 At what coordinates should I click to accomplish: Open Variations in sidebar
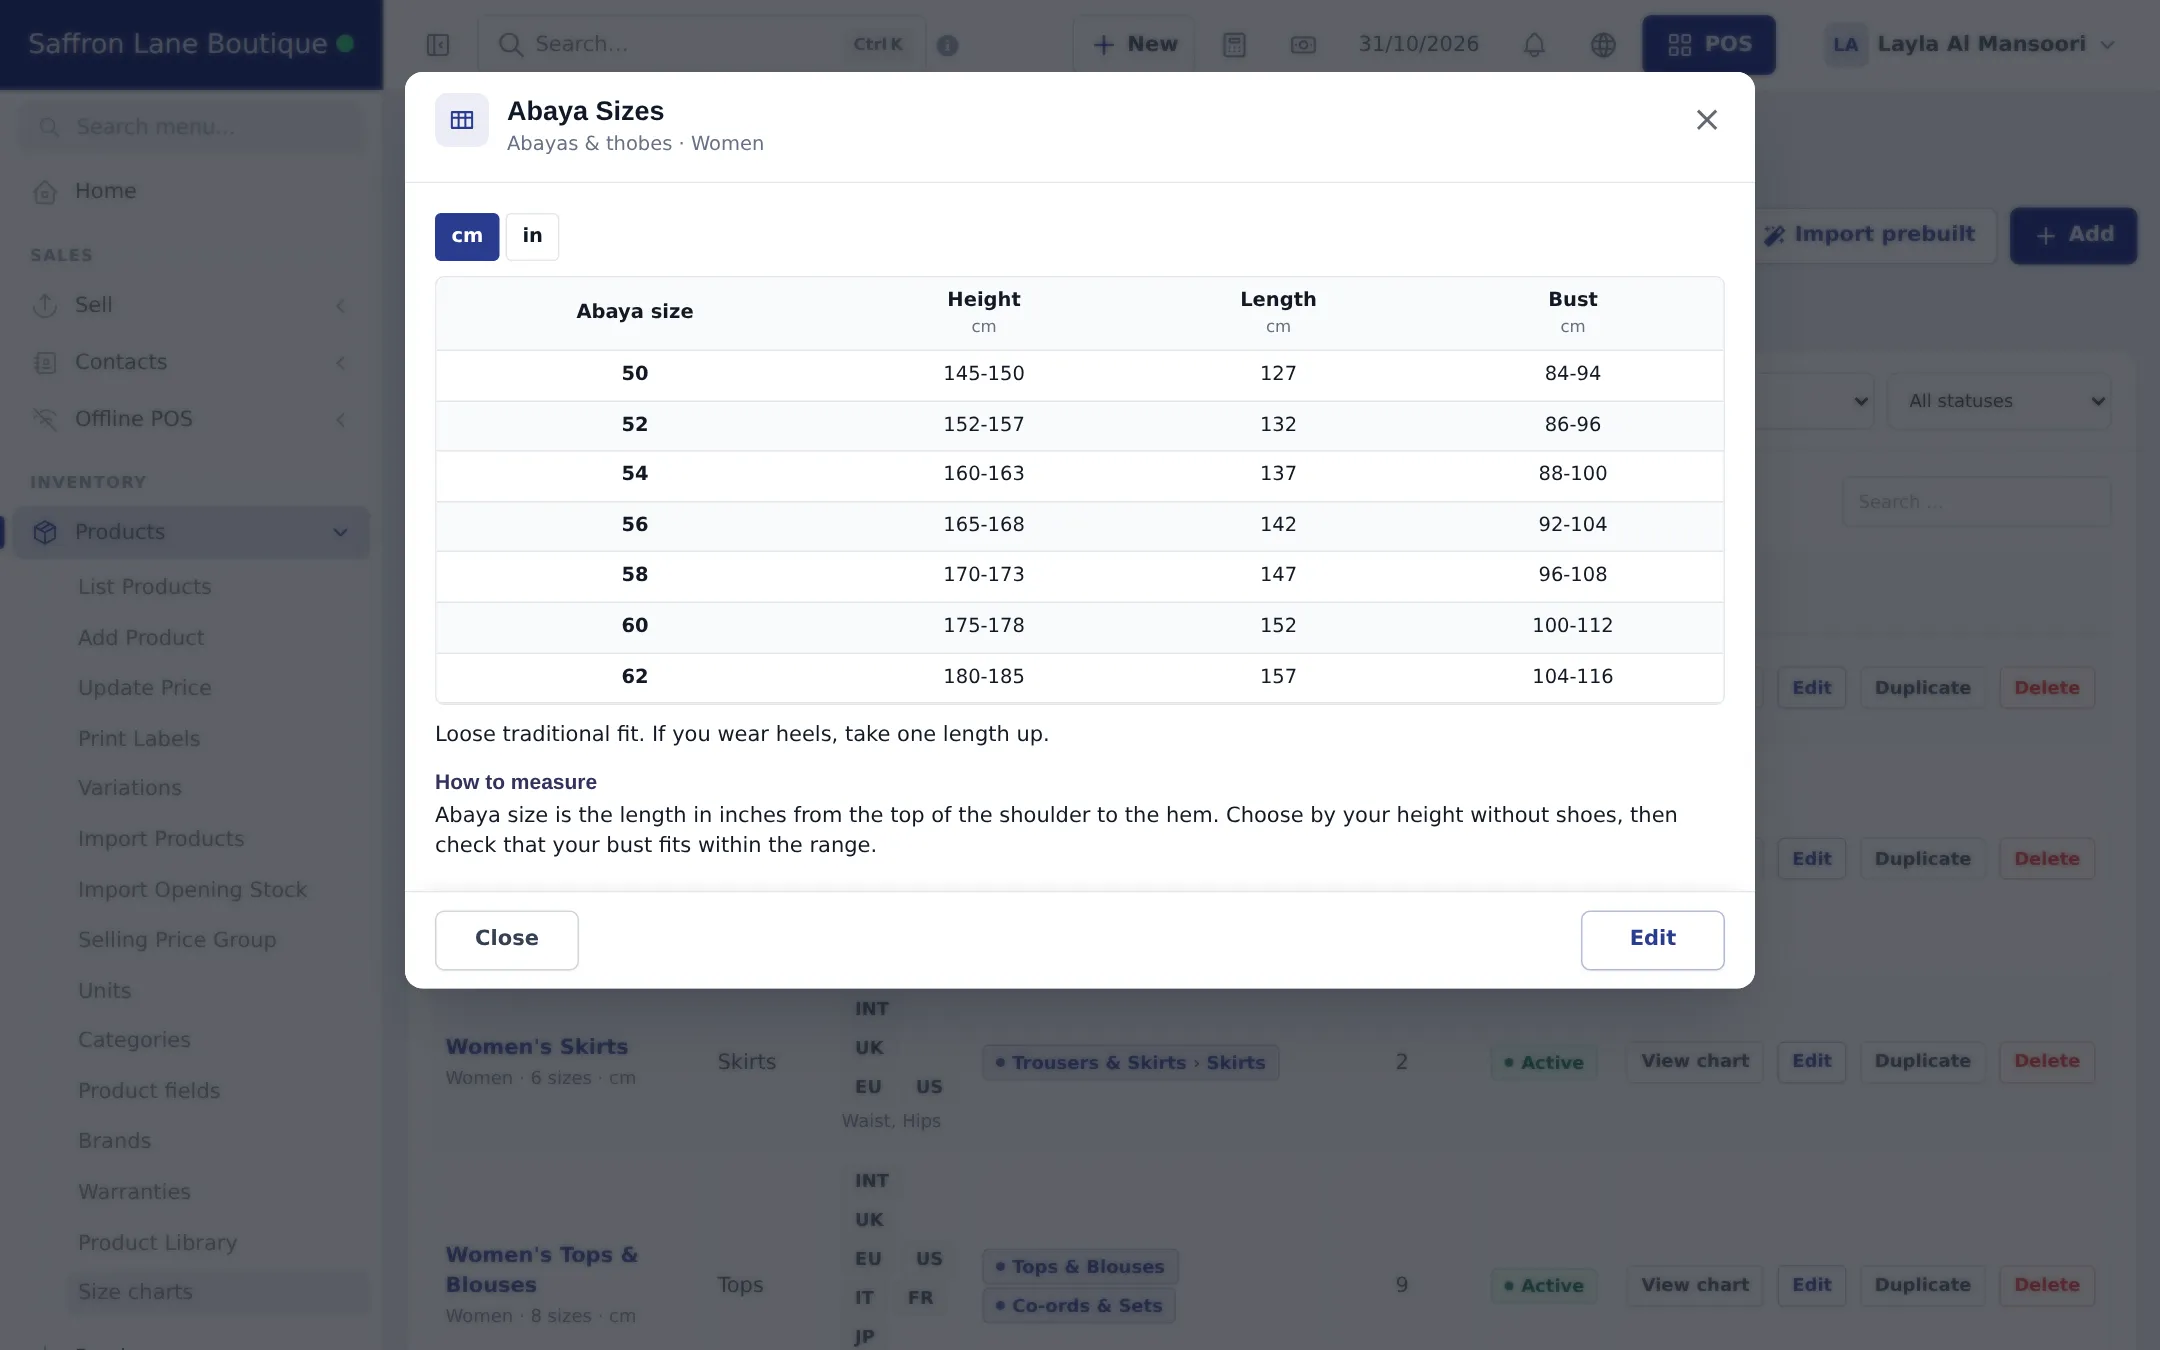point(130,788)
